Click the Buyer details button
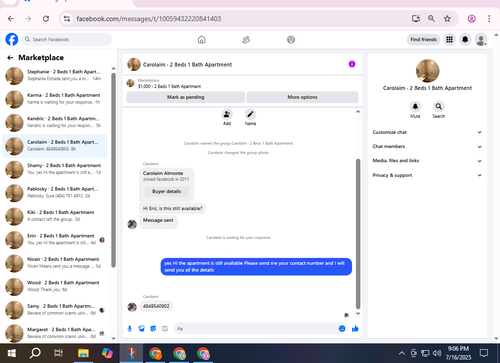The height and width of the screenshot is (363, 500). click(x=167, y=191)
